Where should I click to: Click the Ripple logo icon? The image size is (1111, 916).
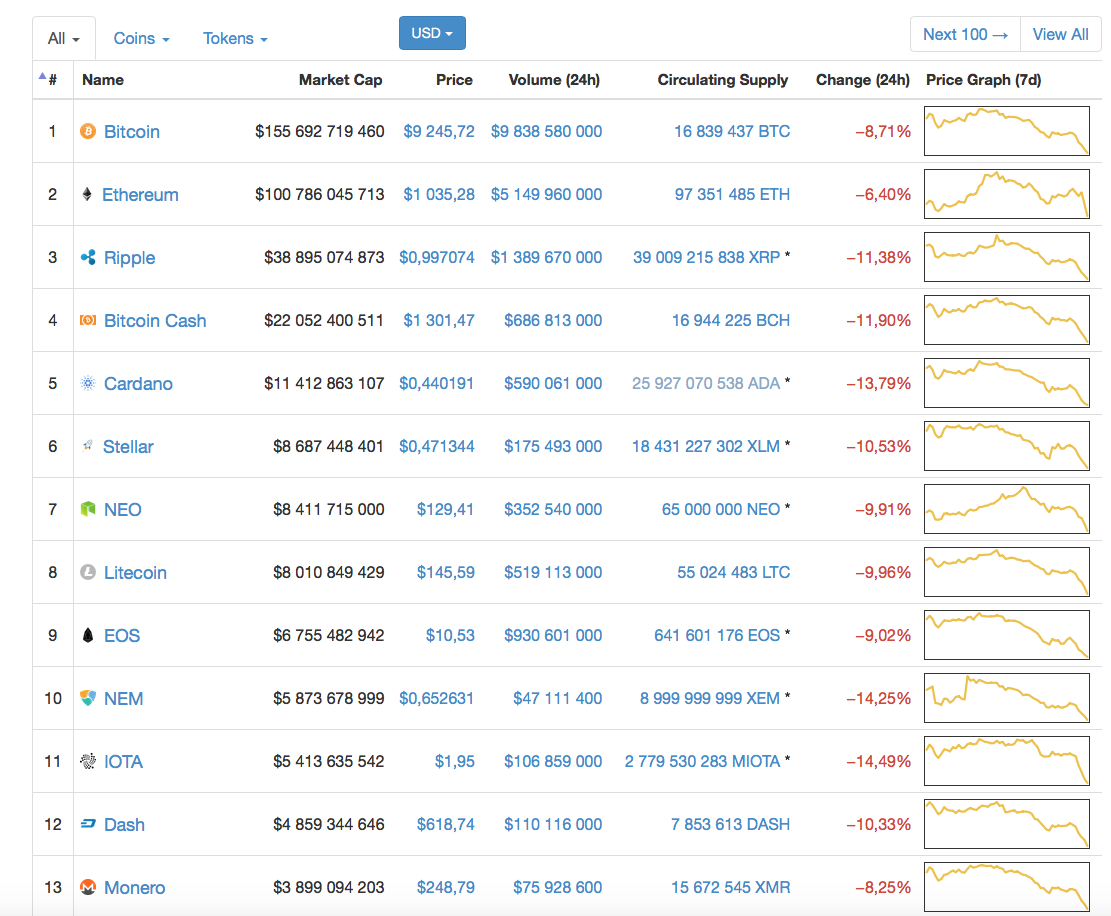click(88, 257)
